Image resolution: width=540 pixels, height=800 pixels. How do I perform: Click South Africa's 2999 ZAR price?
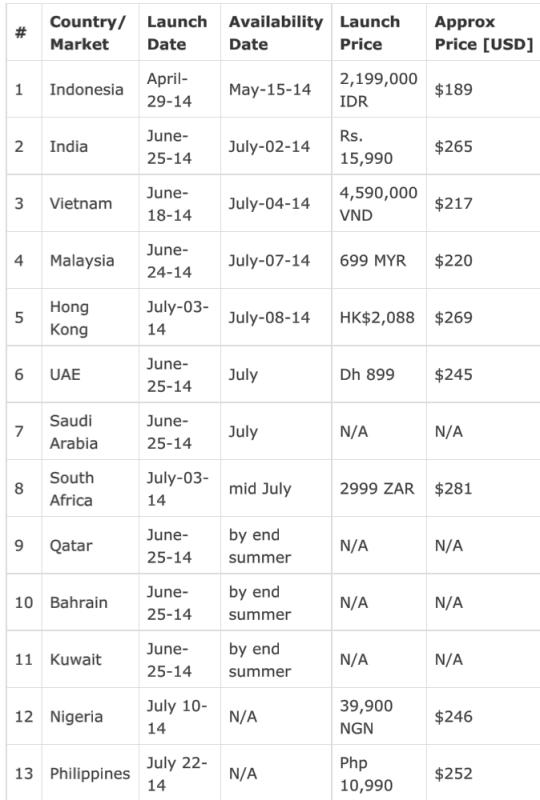(x=377, y=489)
